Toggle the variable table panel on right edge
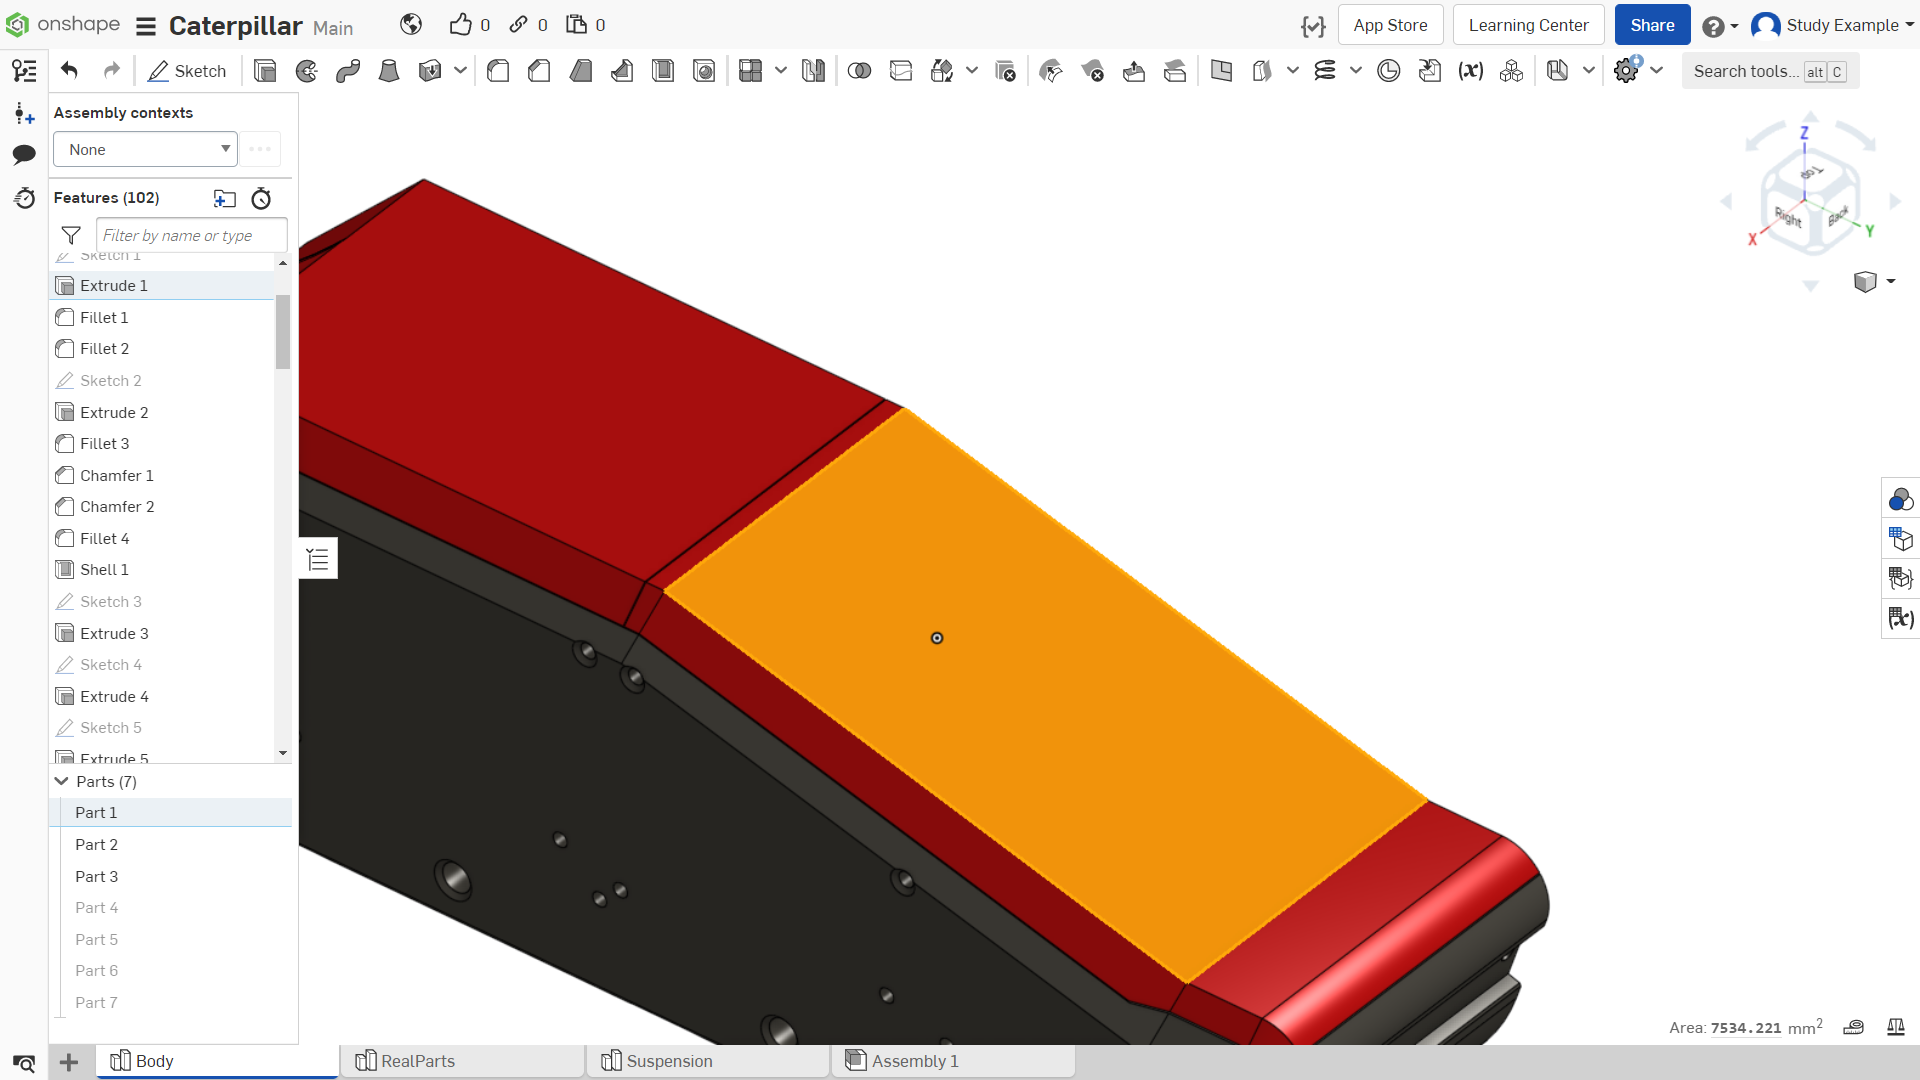 tap(1900, 618)
